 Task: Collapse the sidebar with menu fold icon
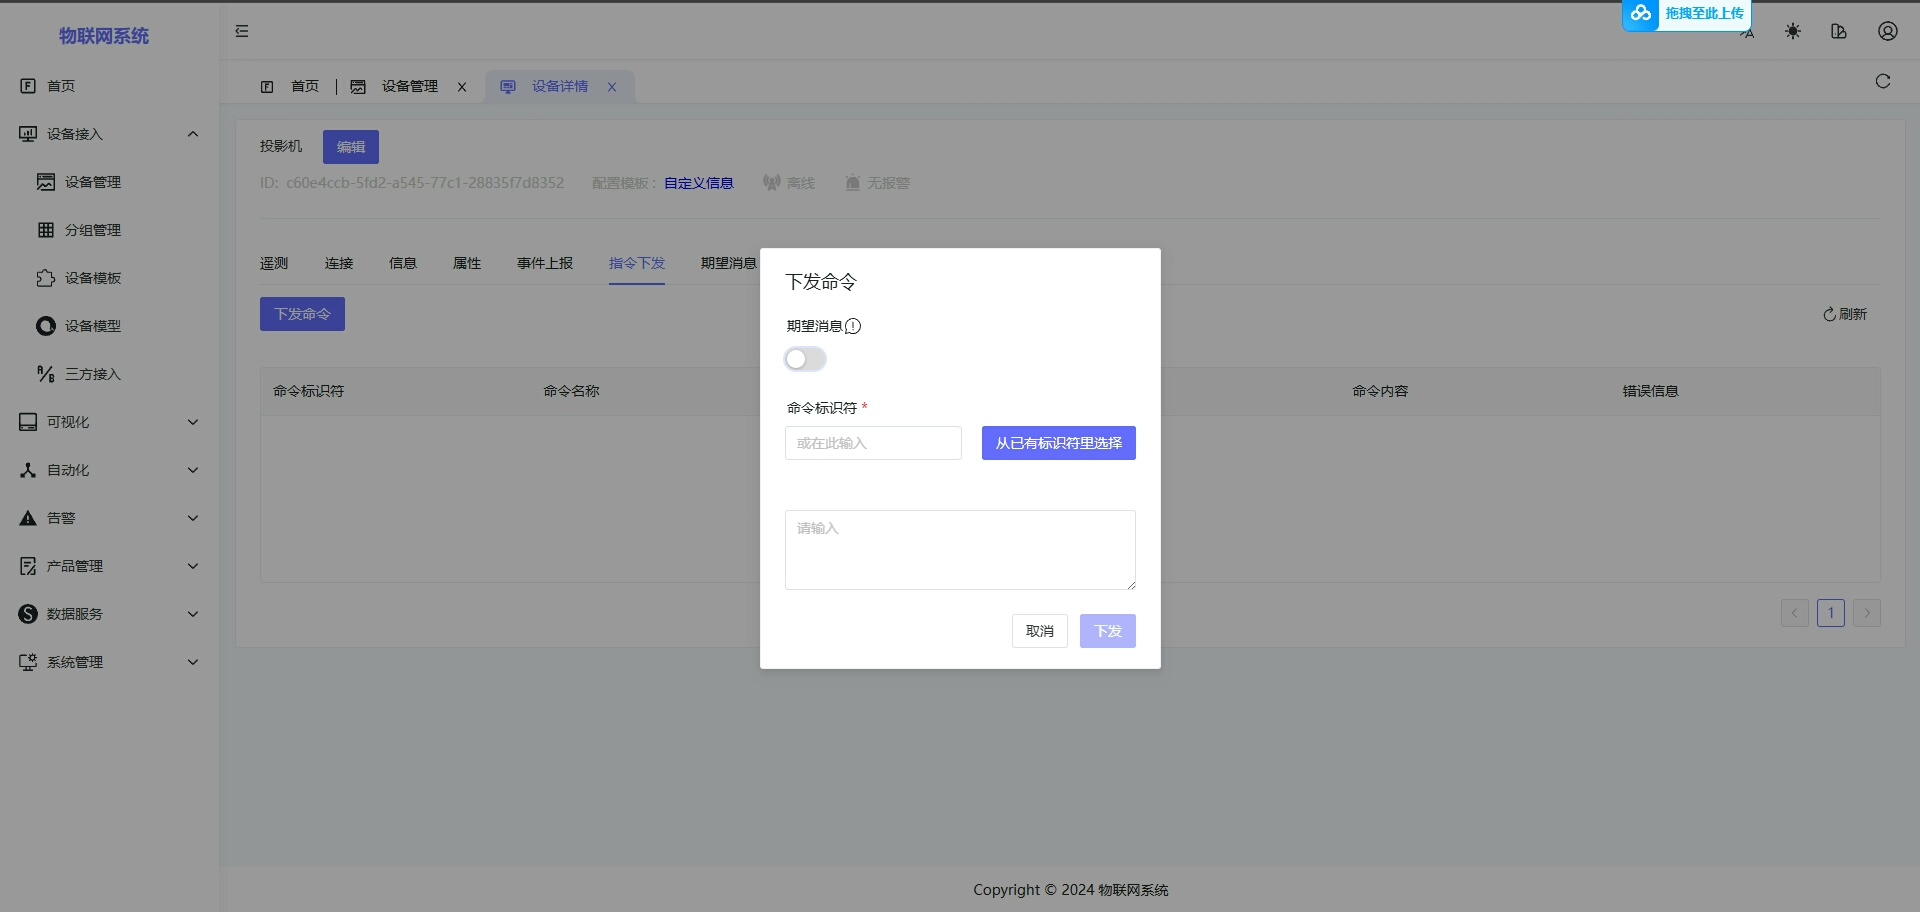click(242, 31)
